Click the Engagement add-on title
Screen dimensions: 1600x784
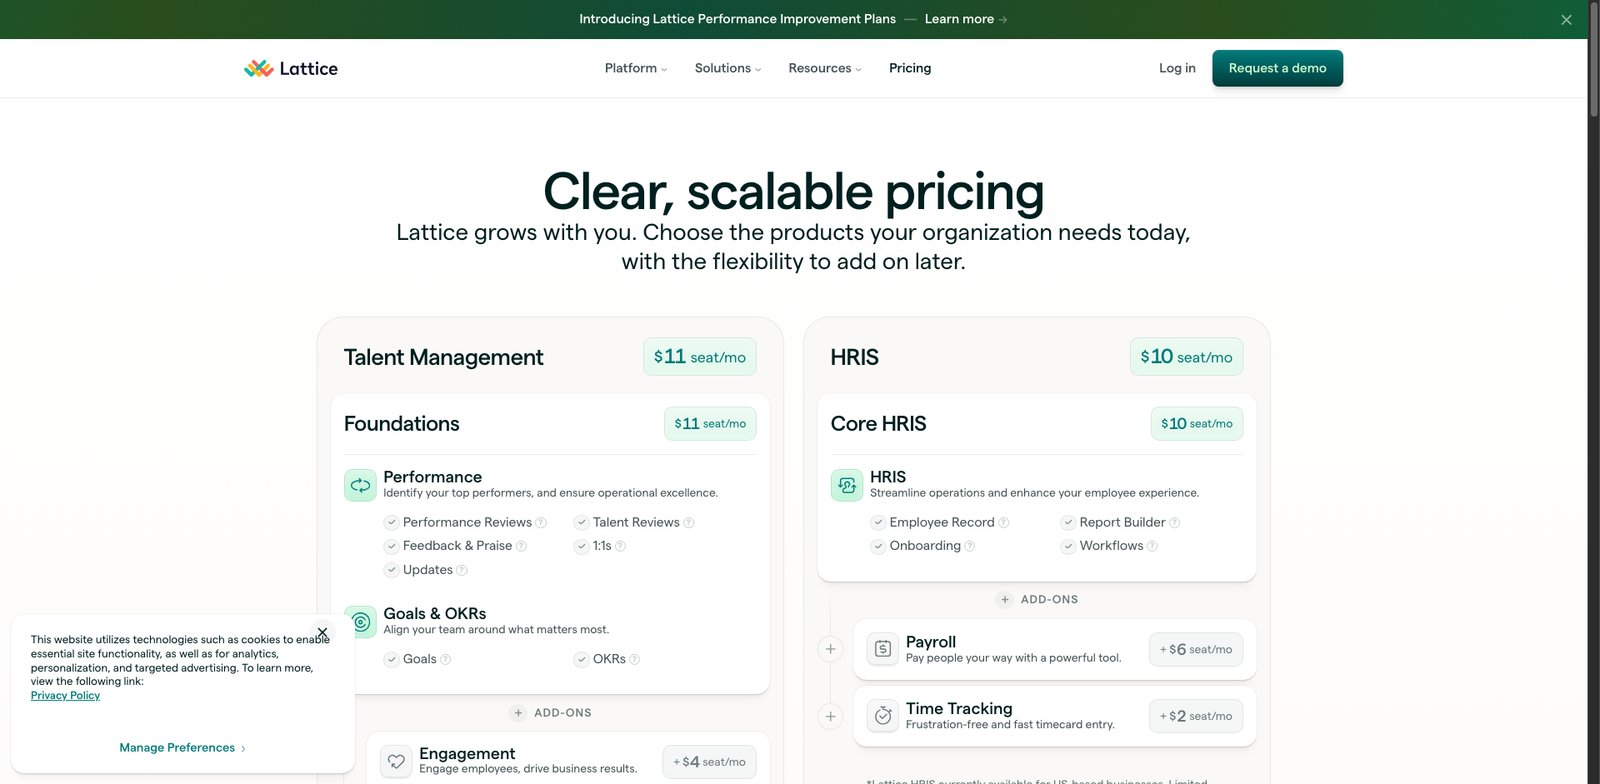pos(467,754)
